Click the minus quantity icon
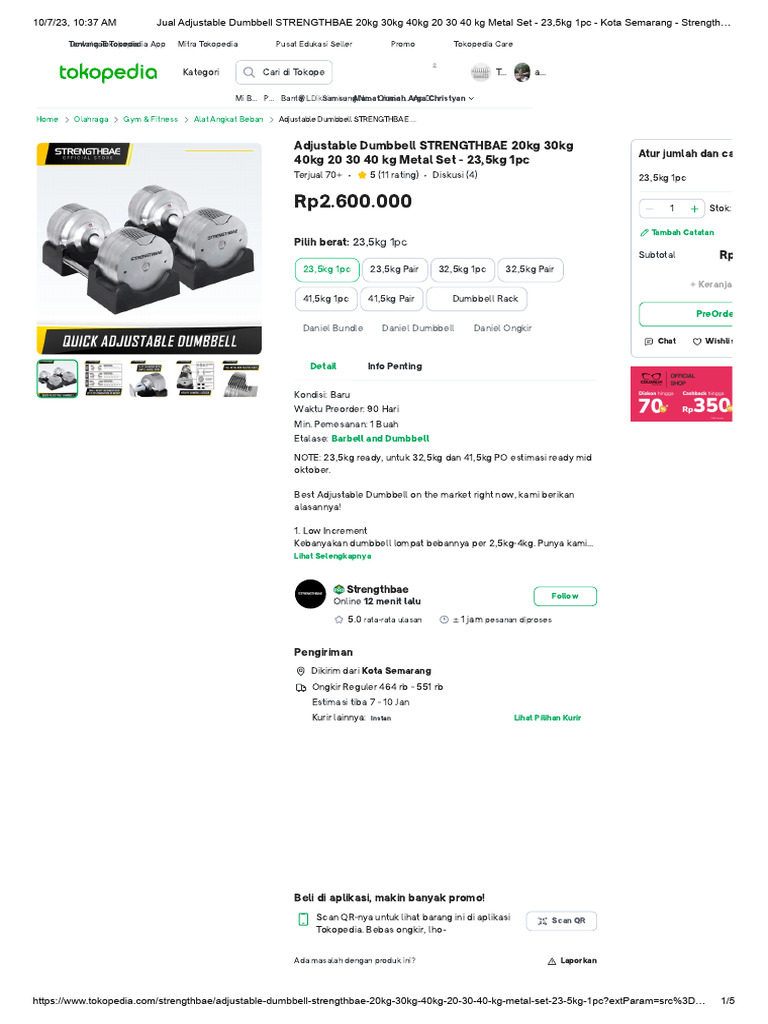 [x=650, y=209]
